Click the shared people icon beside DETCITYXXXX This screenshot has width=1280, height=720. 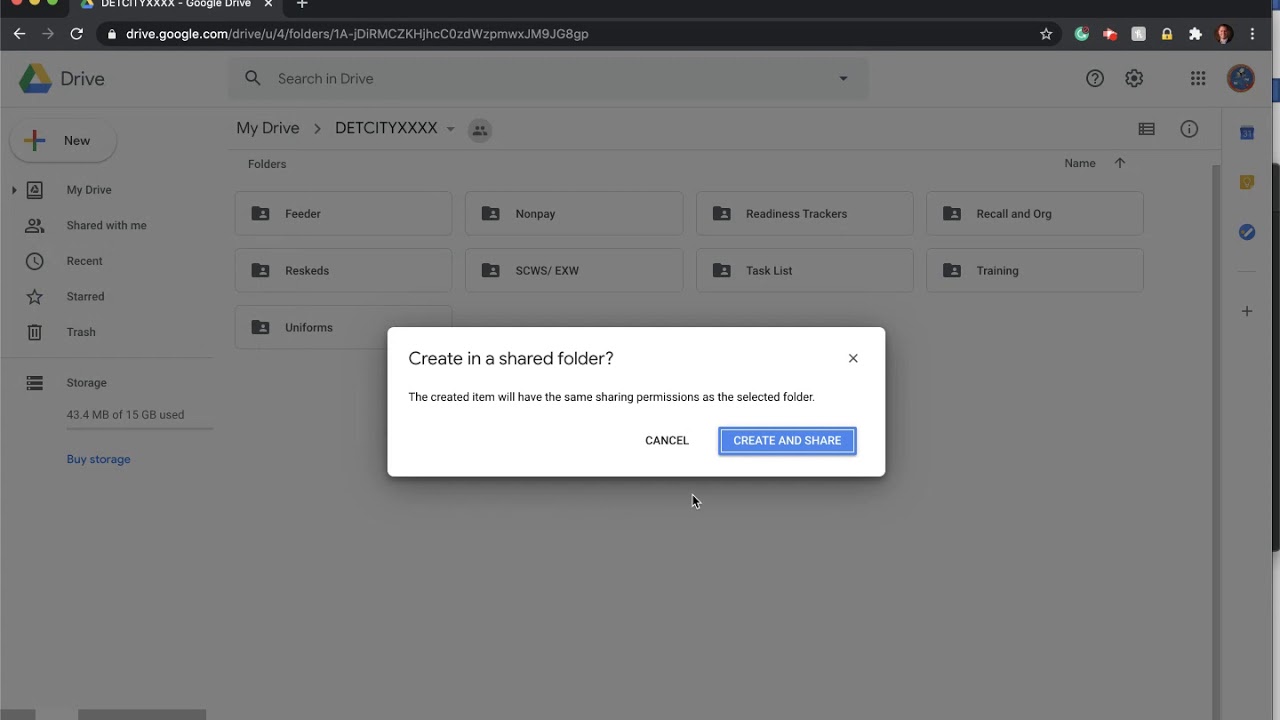[480, 130]
